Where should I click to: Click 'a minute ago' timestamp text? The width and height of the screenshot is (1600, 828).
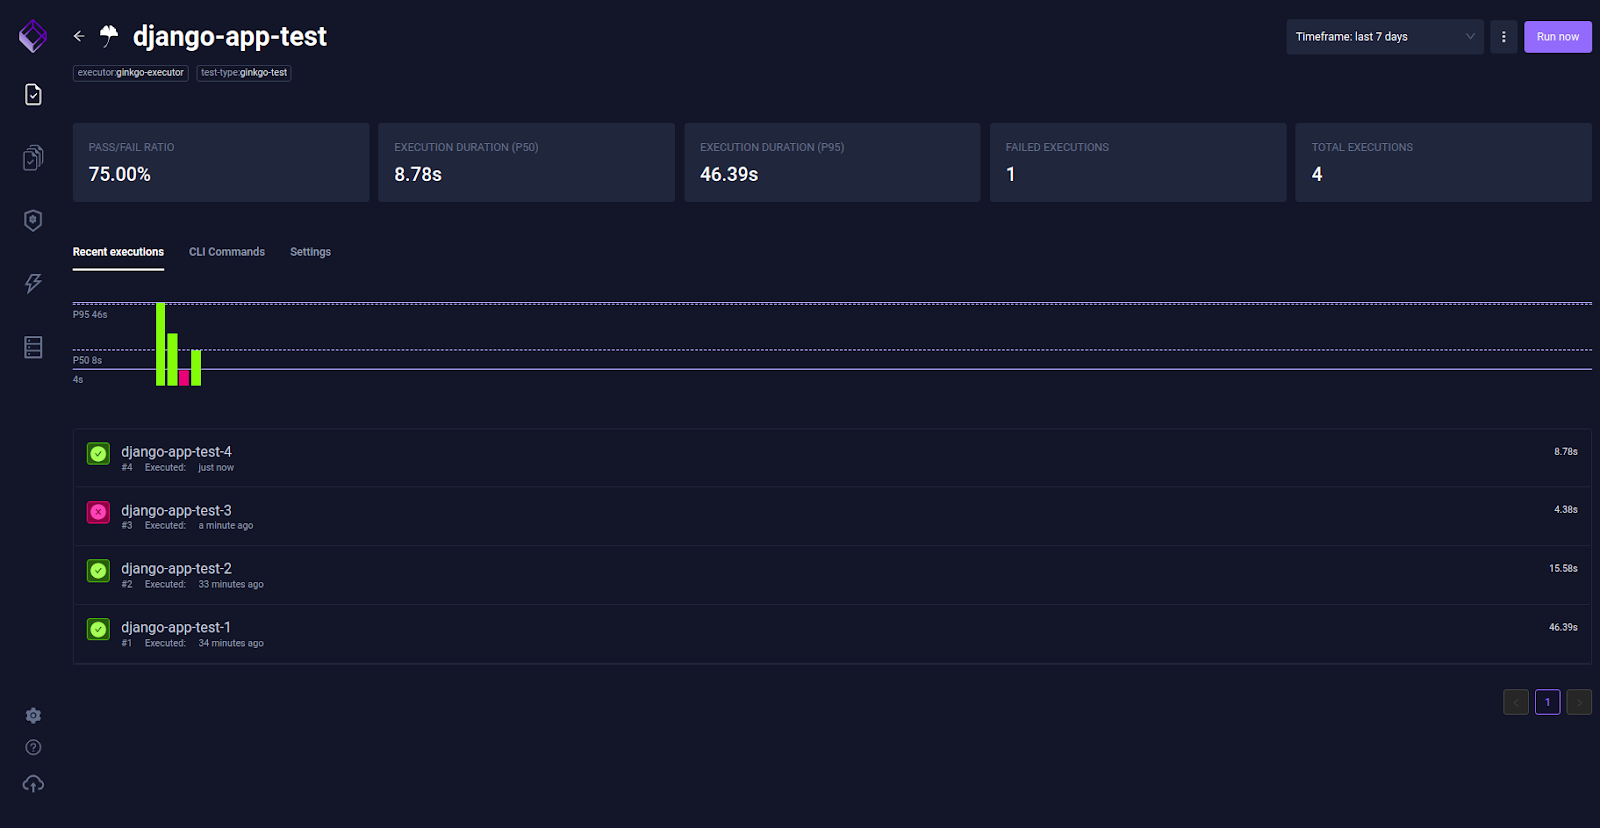pyautogui.click(x=226, y=526)
